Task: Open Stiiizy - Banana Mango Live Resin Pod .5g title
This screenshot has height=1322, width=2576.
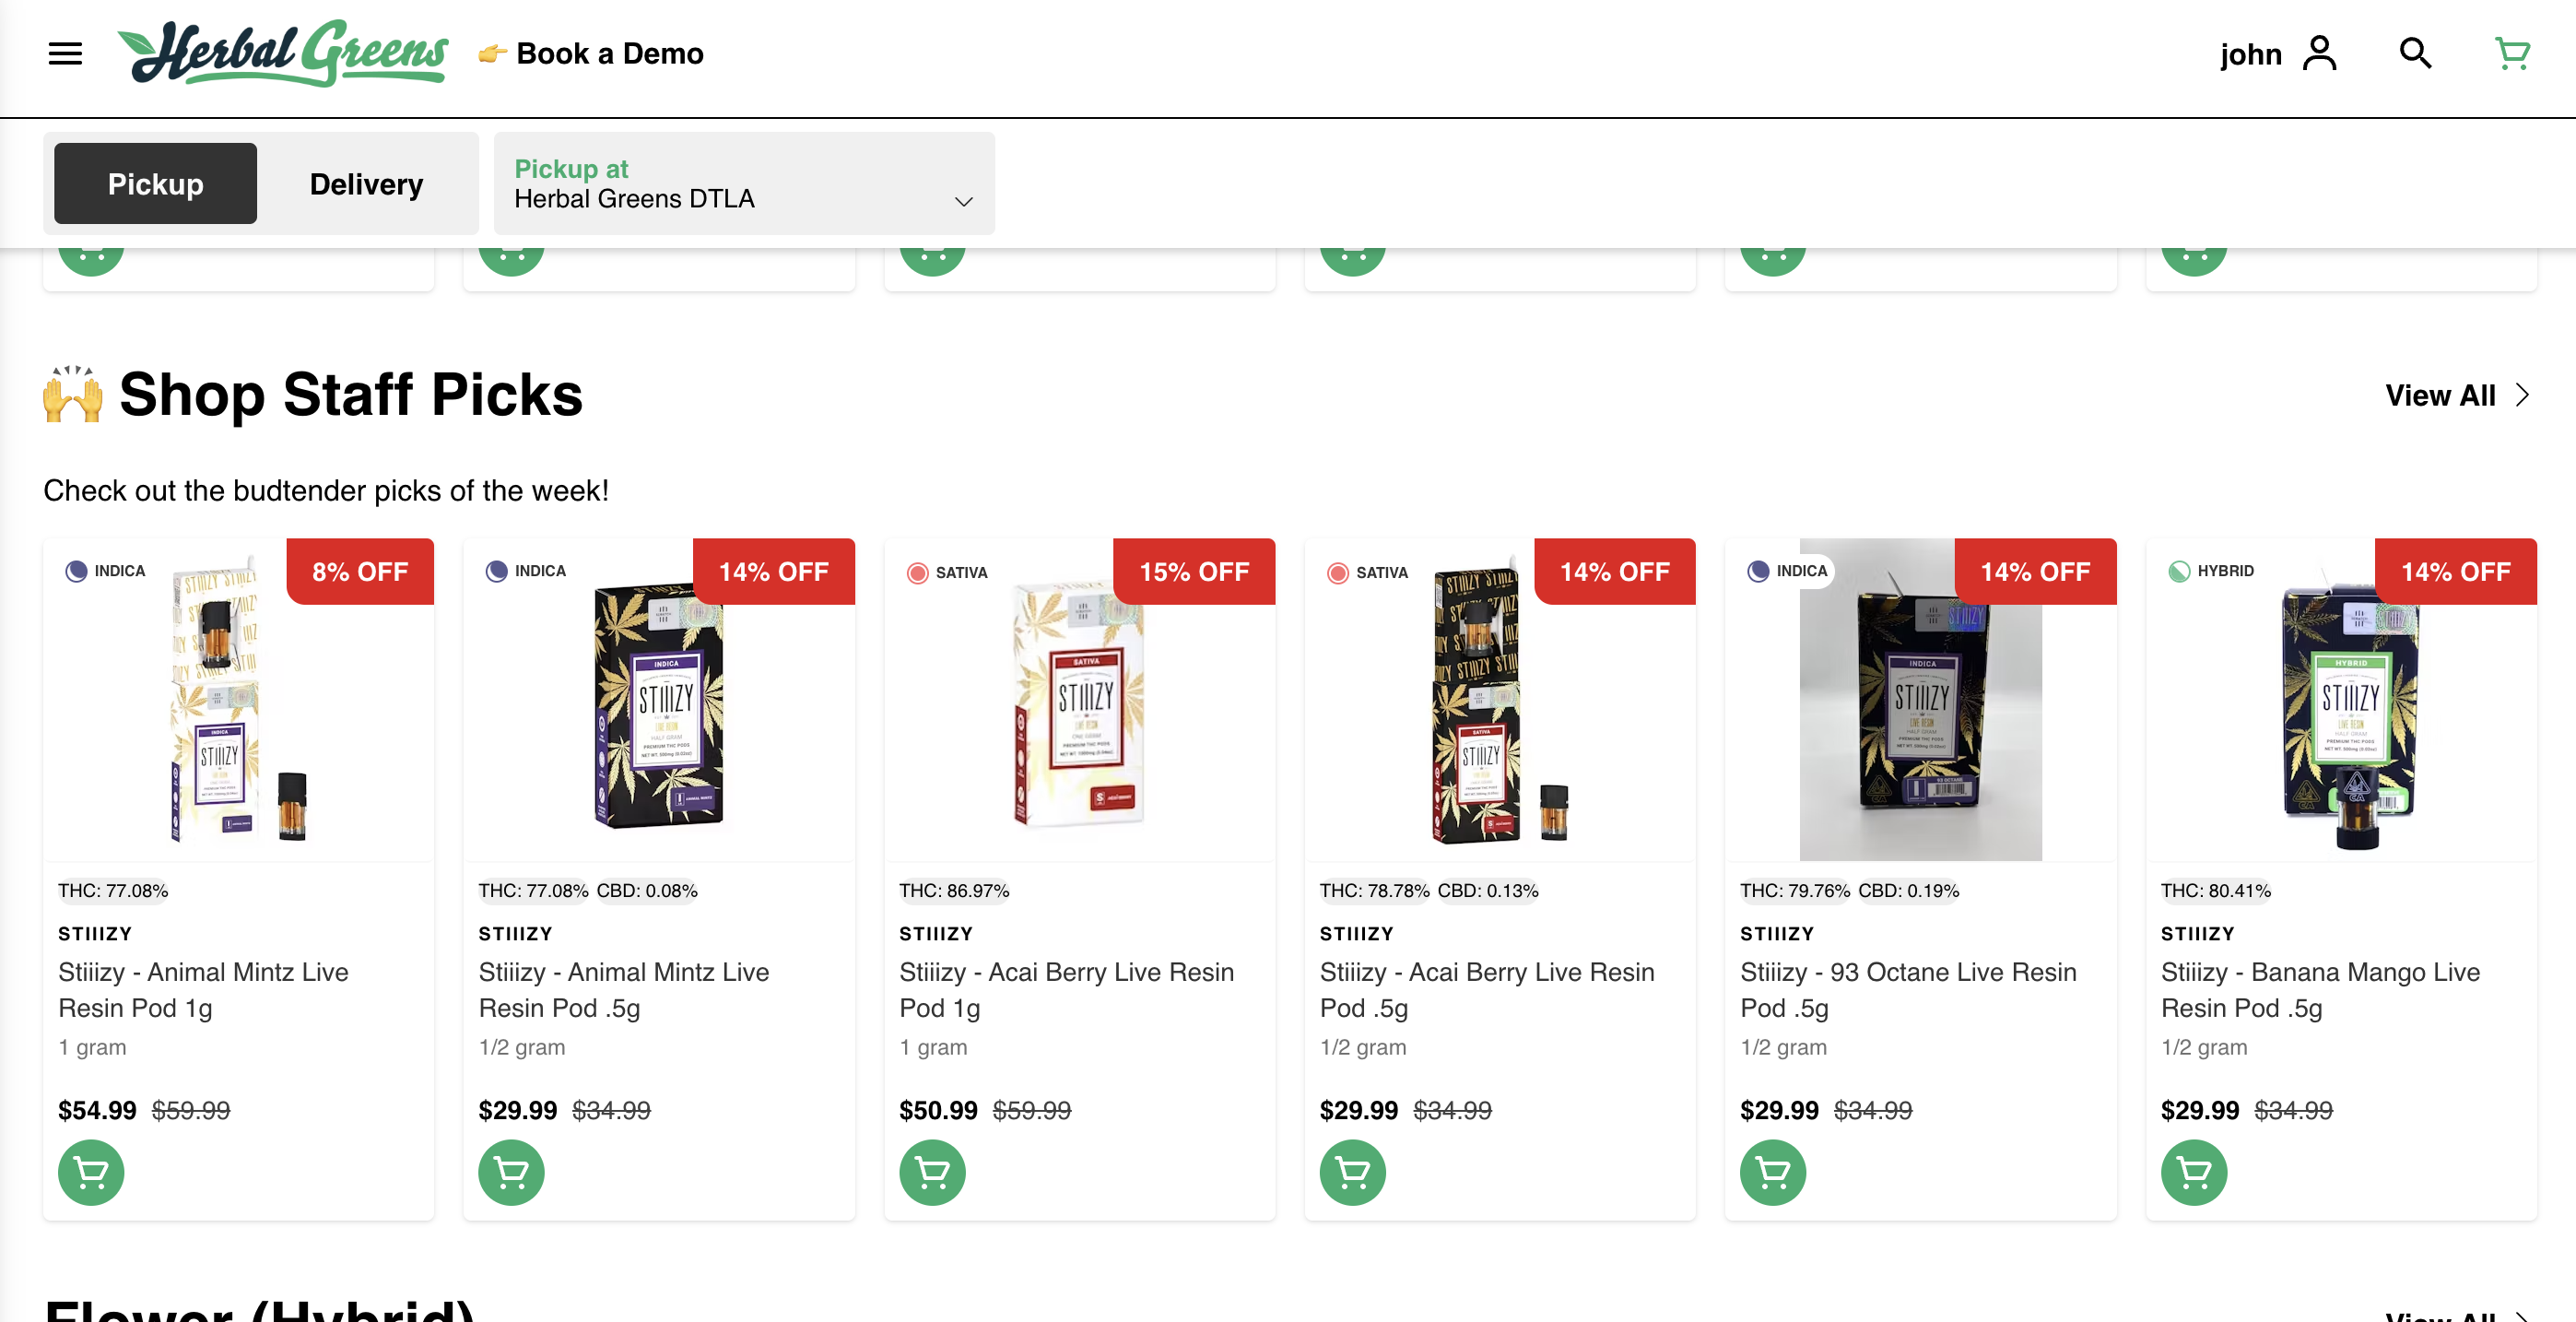Action: 2320,990
